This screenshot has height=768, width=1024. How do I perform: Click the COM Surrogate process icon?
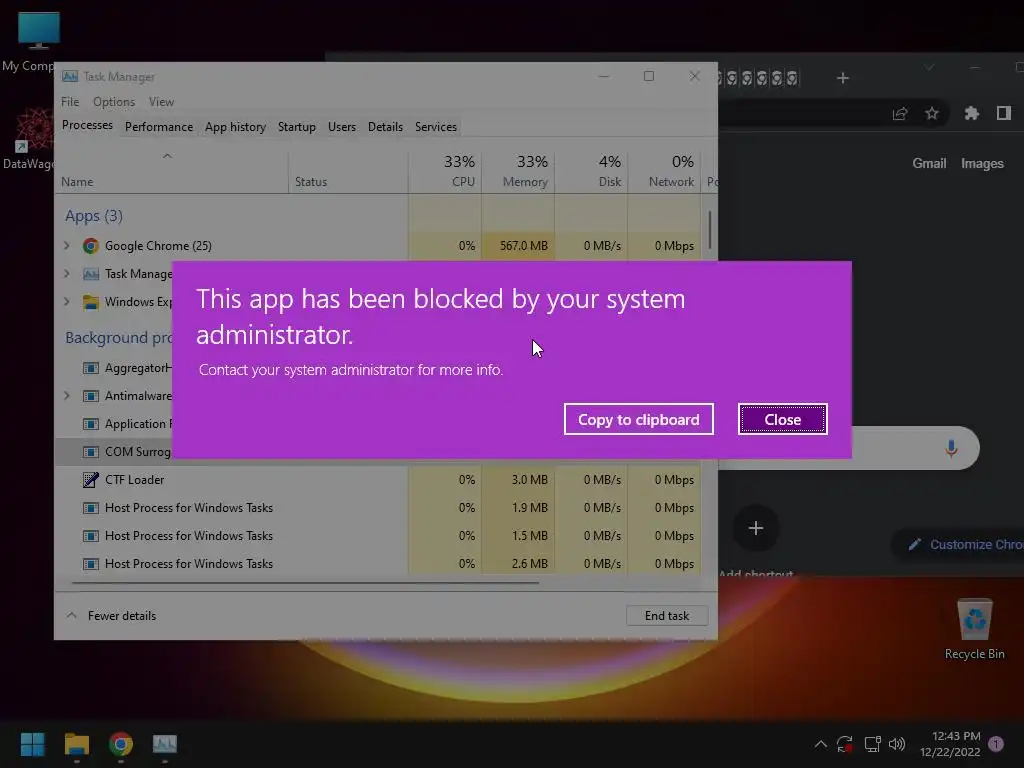point(91,451)
